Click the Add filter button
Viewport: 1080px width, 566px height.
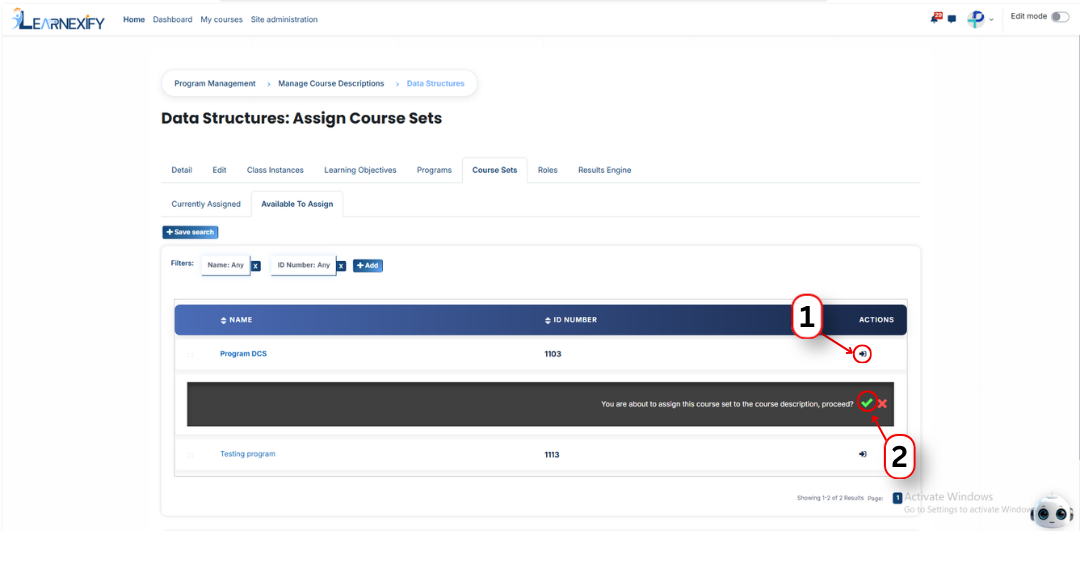(x=368, y=266)
